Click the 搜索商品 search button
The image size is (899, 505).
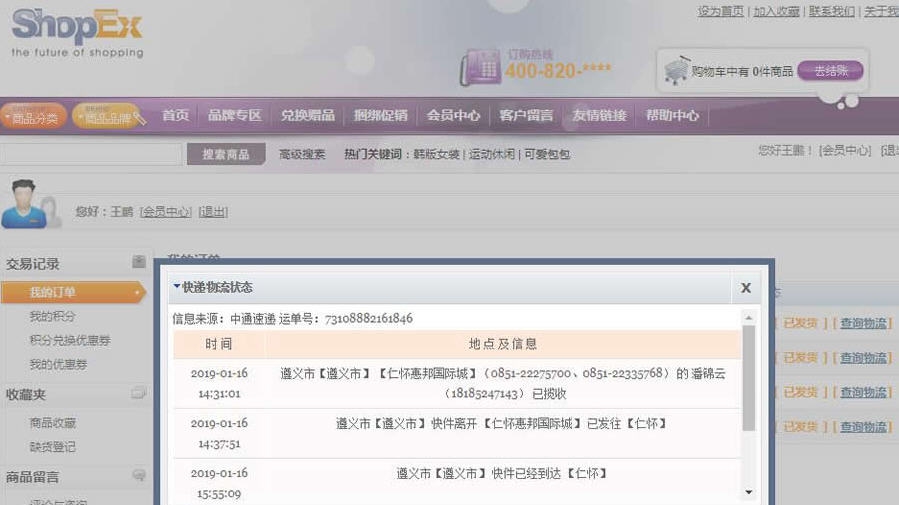pos(226,154)
